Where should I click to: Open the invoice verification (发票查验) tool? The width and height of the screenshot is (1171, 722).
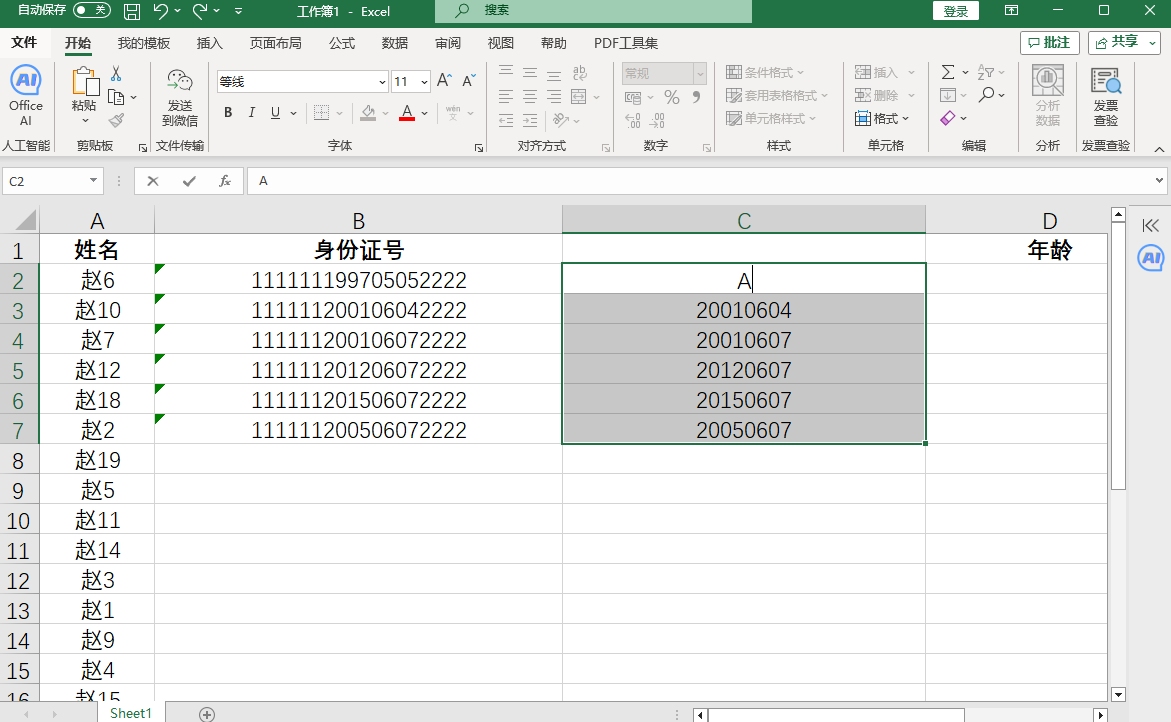coord(1105,97)
